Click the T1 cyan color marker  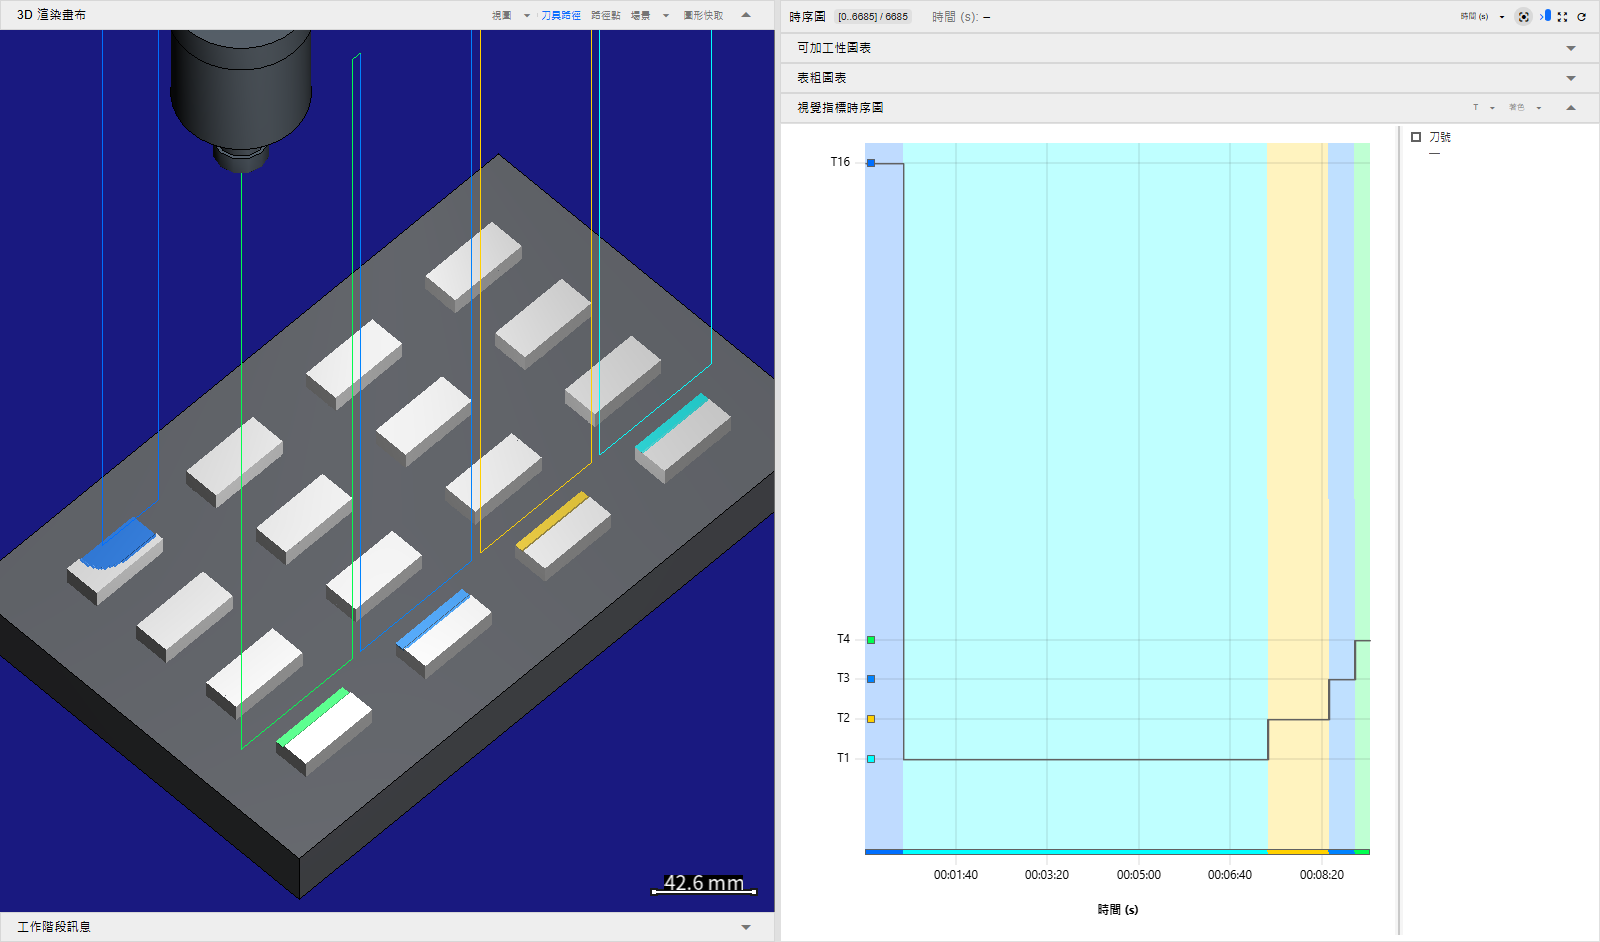(871, 759)
